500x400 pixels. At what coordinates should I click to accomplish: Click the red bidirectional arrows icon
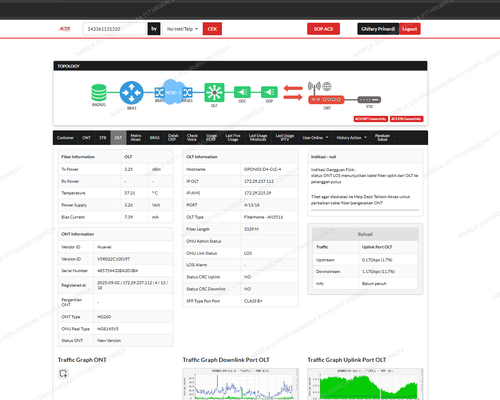293,93
